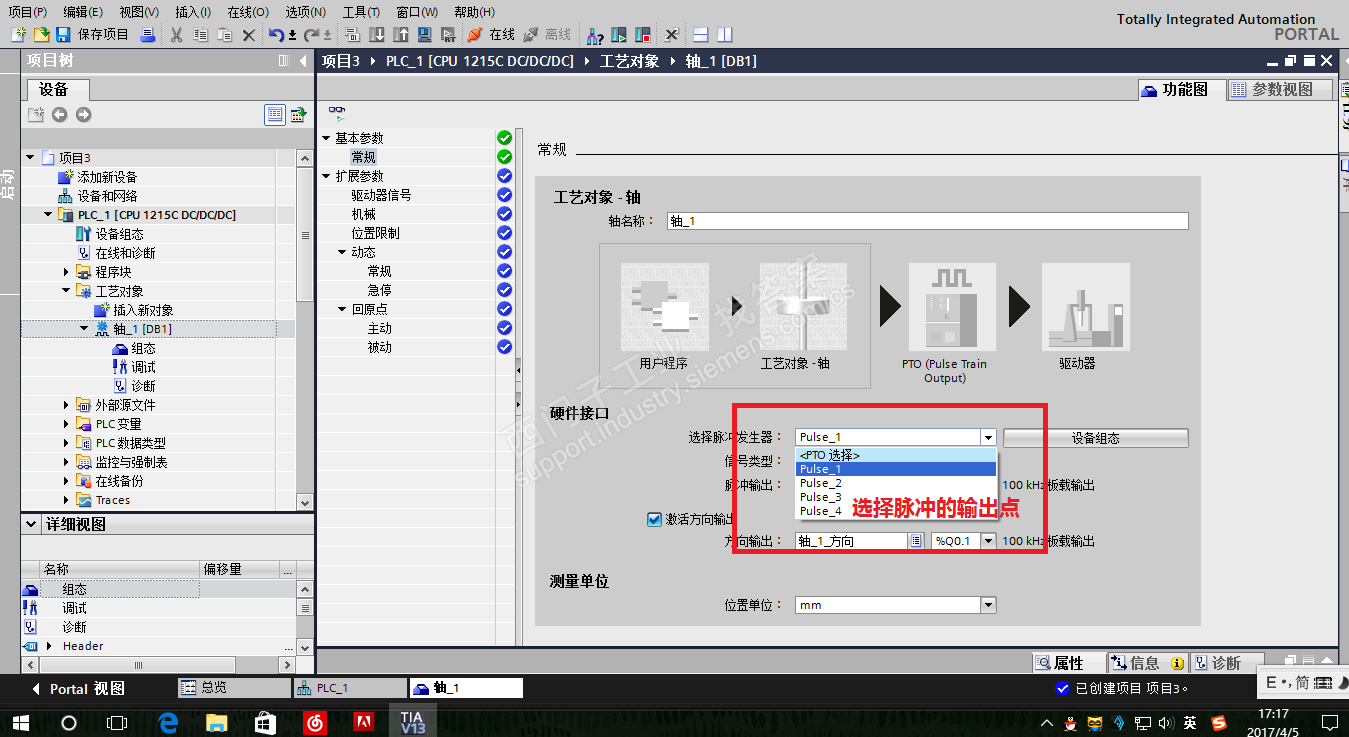Collapse the 项目树 panel arrow
This screenshot has height=737, width=1349.
[303, 61]
